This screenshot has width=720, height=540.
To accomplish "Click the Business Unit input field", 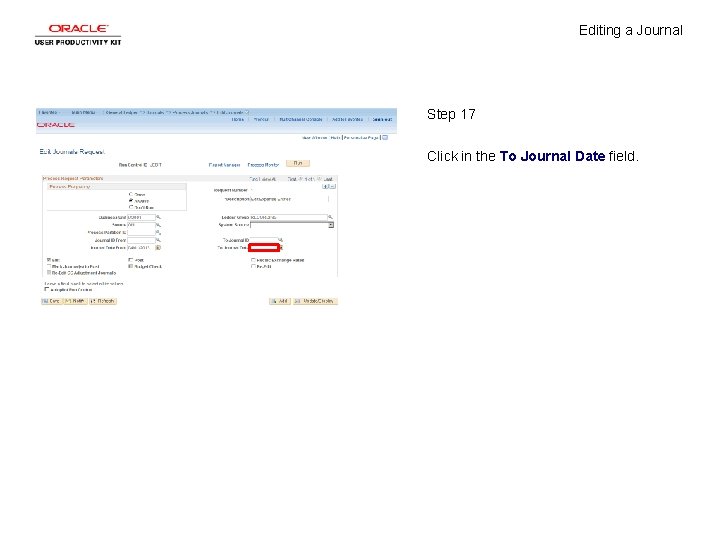I will [141, 217].
